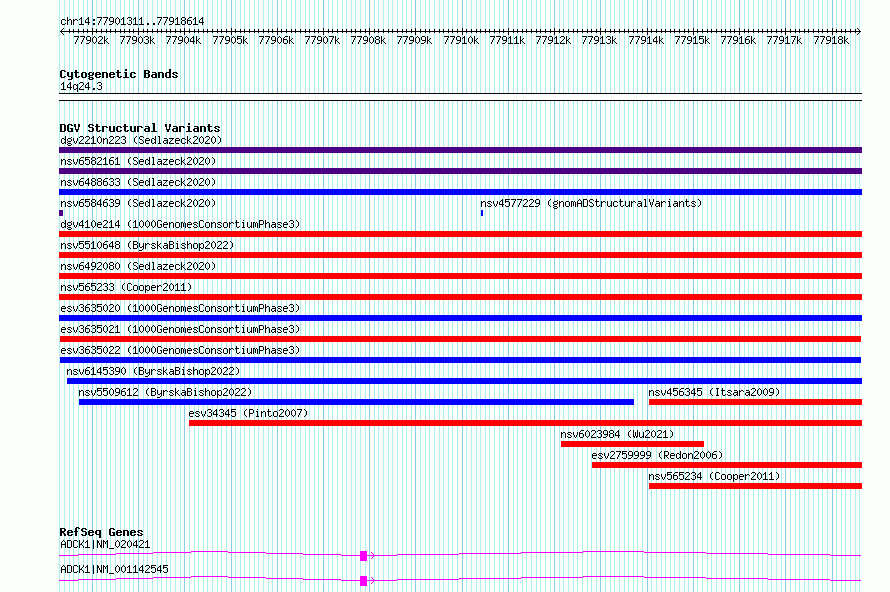Open nsv565234 (Cooper2011) label
Image resolution: width=890 pixels, height=592 pixels.
coord(714,476)
